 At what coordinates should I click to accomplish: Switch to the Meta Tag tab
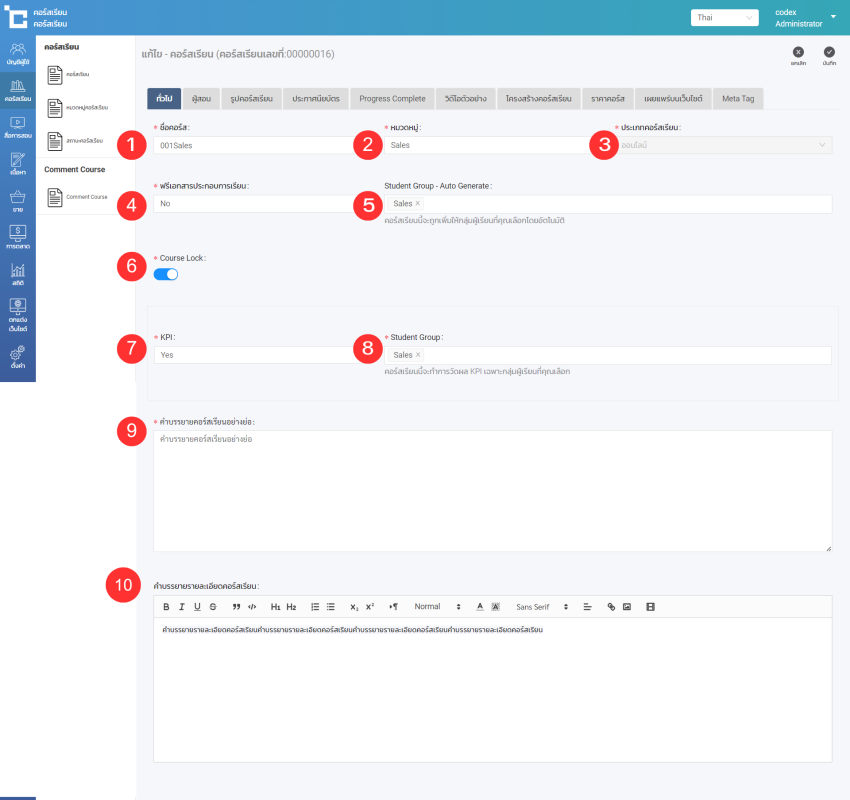[x=738, y=98]
